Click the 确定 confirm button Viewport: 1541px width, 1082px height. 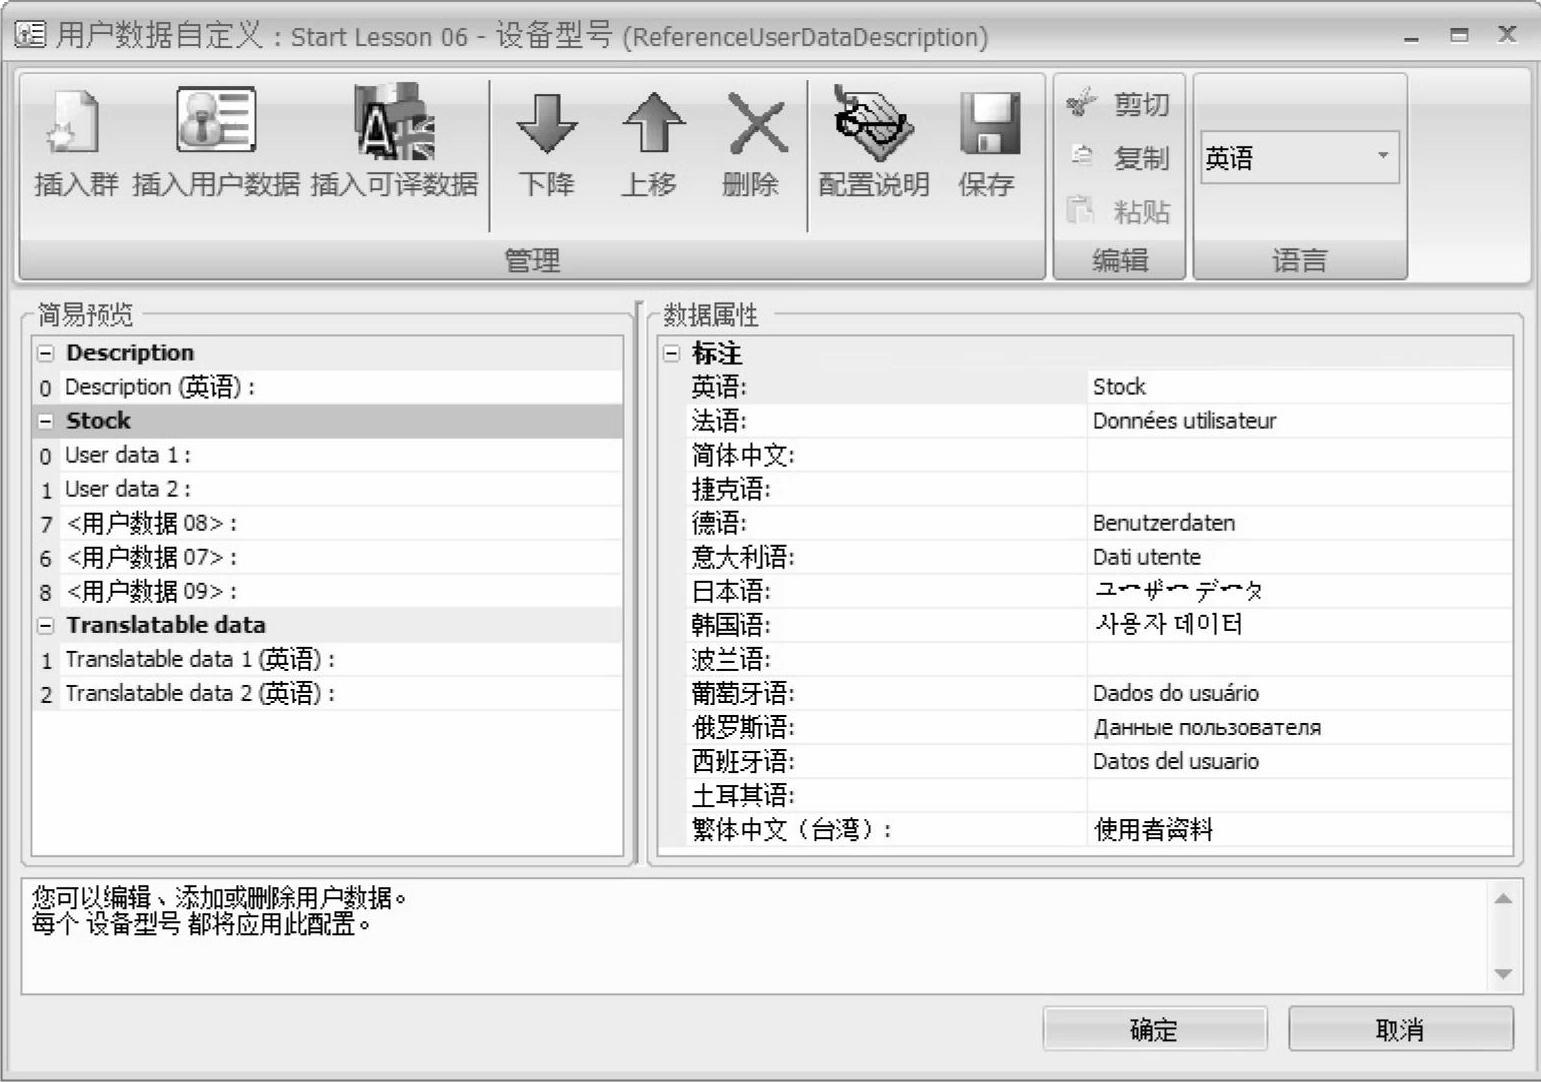(x=1154, y=1029)
